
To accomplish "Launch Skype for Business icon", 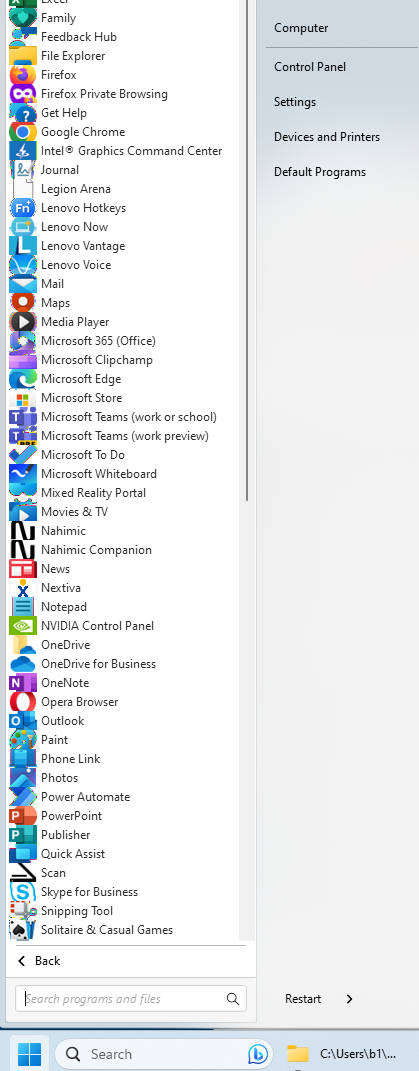I will click(23, 892).
